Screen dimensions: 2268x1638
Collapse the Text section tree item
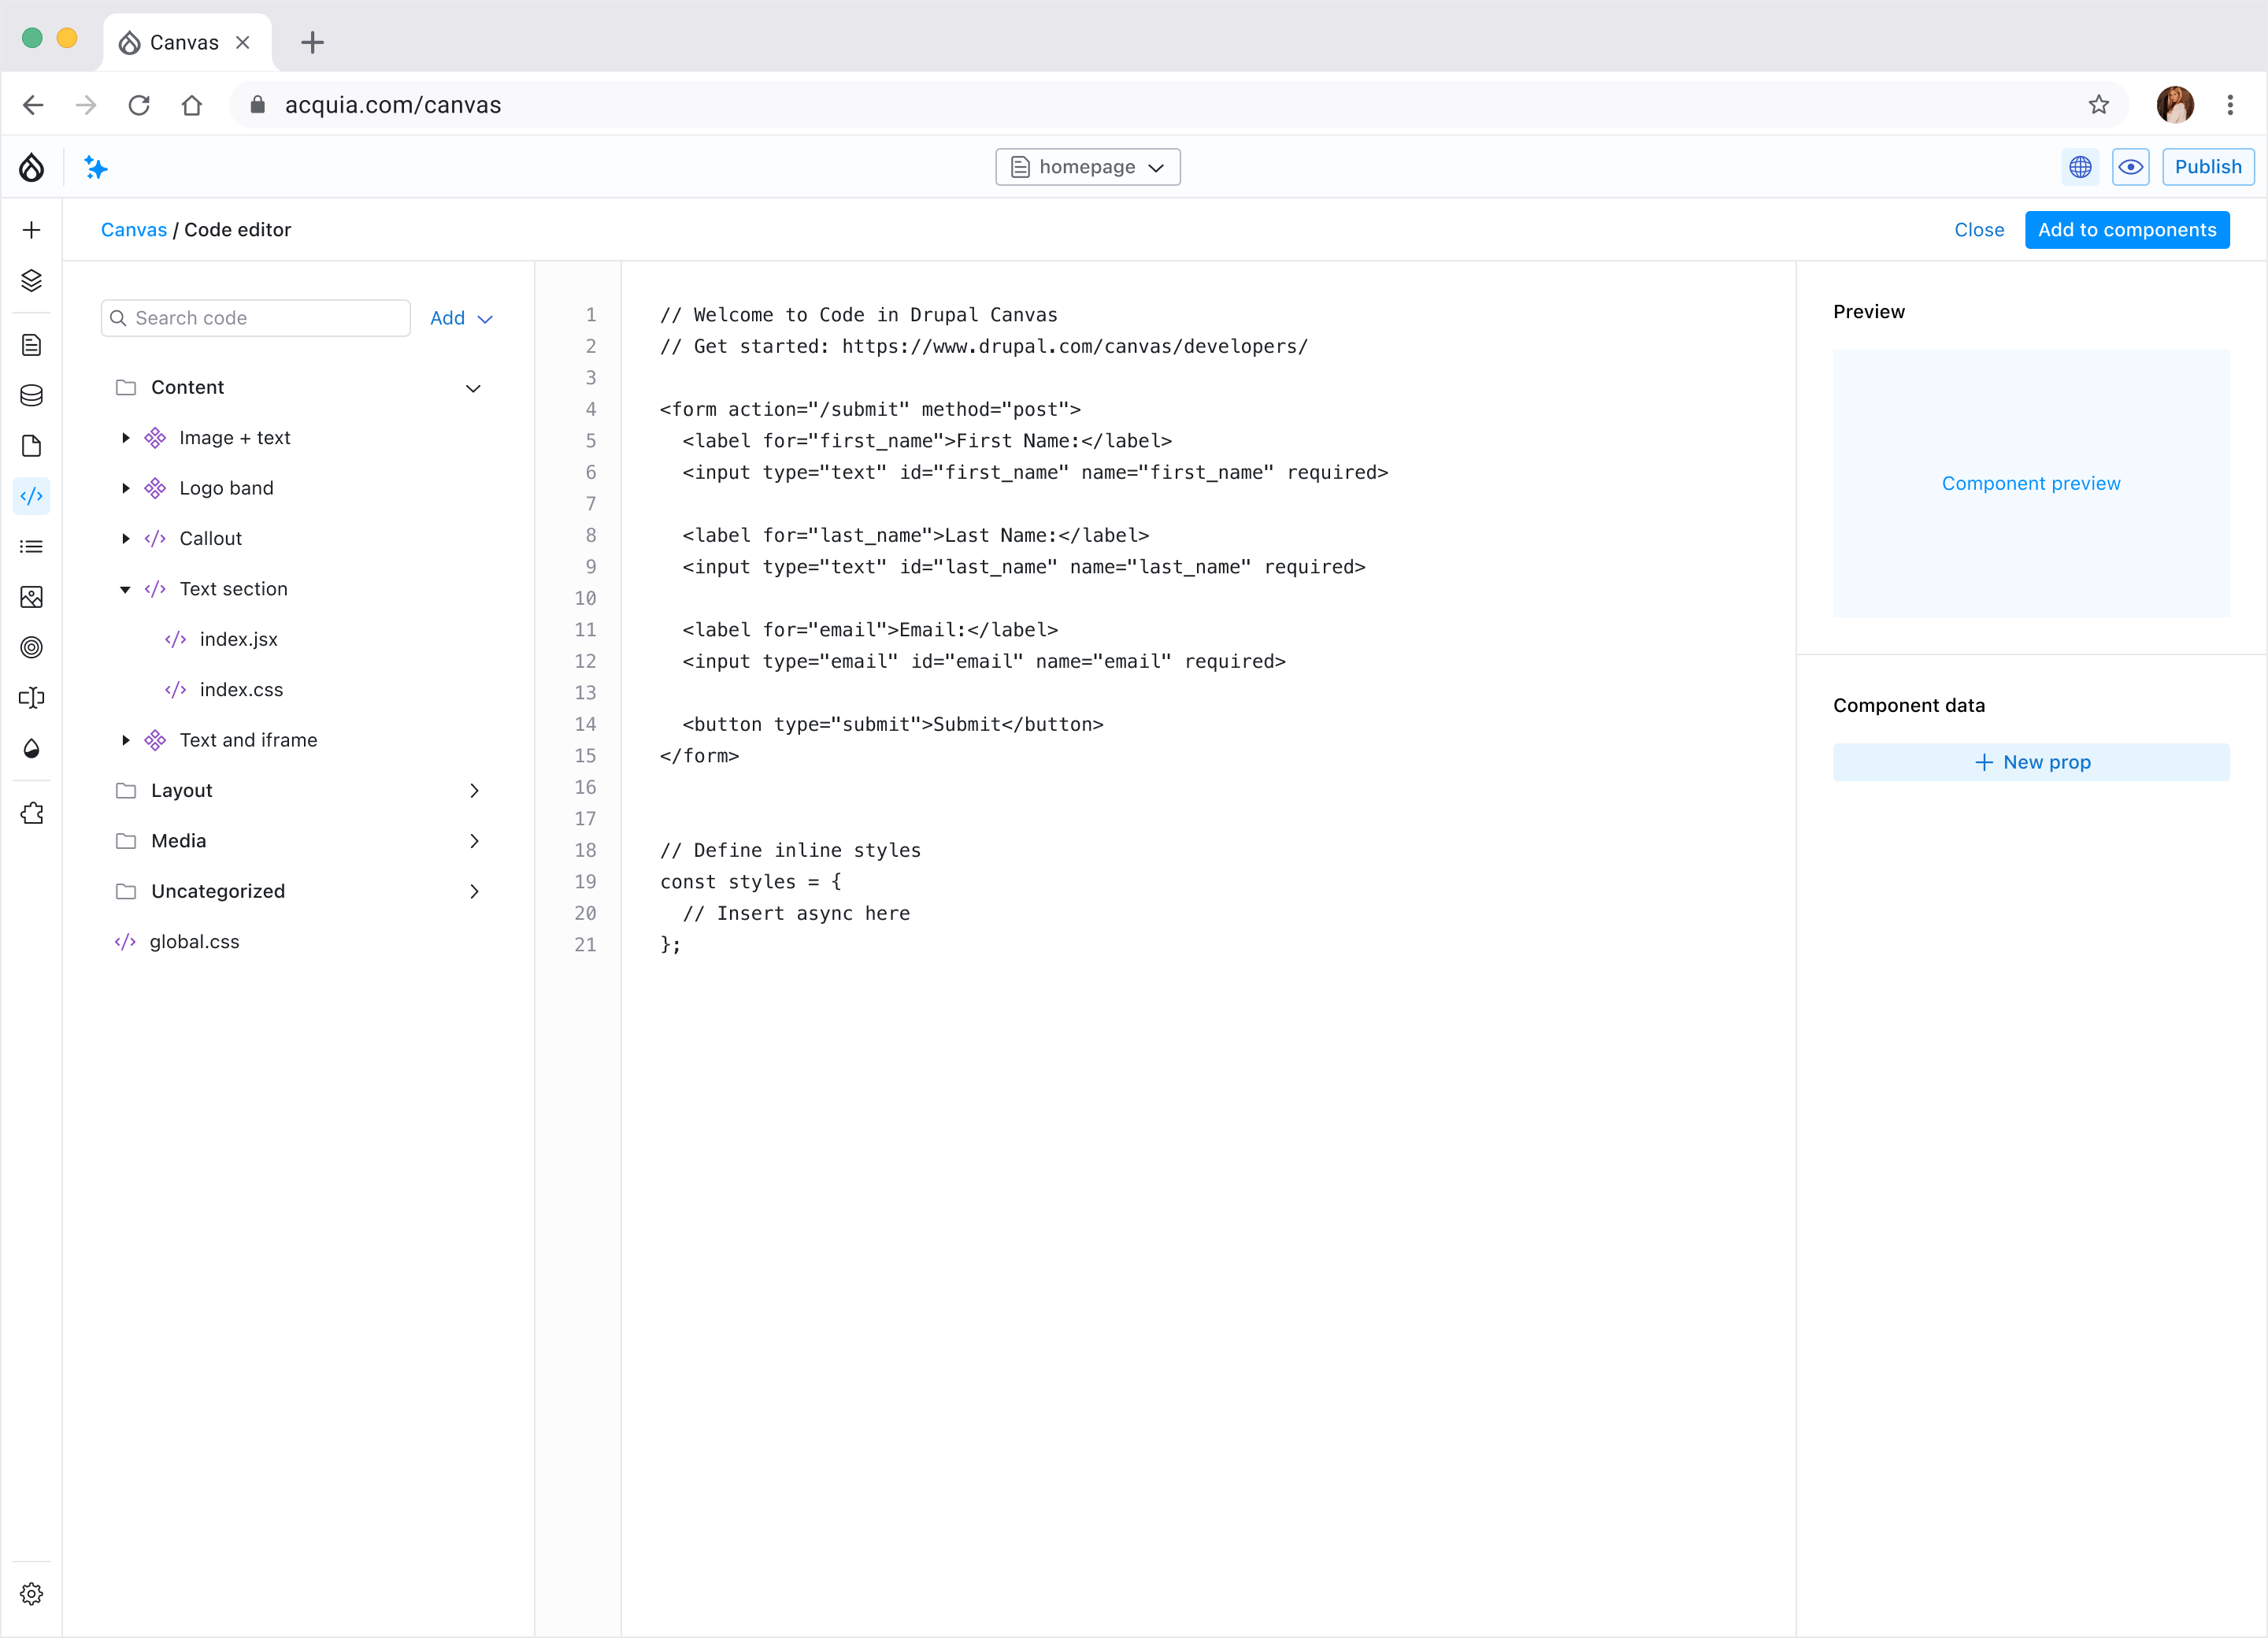(125, 589)
